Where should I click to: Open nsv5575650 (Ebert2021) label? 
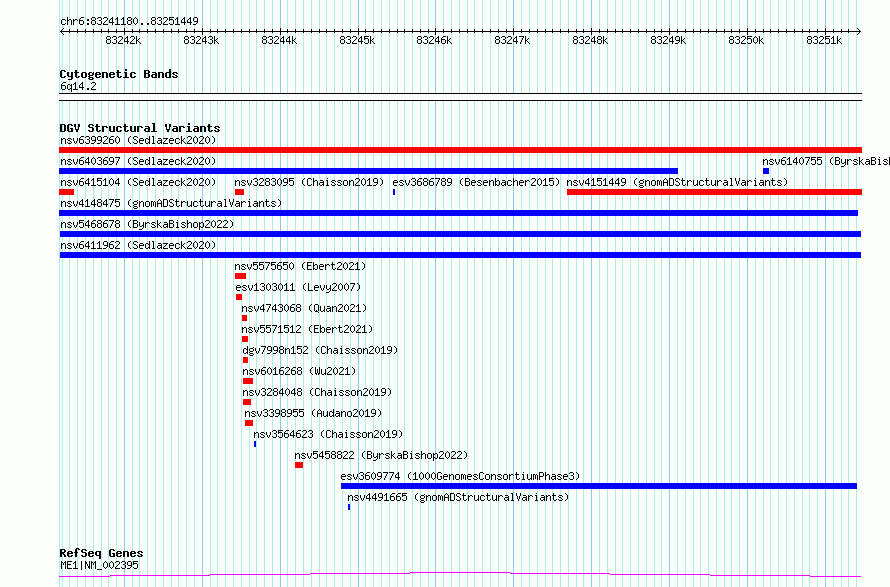point(300,266)
